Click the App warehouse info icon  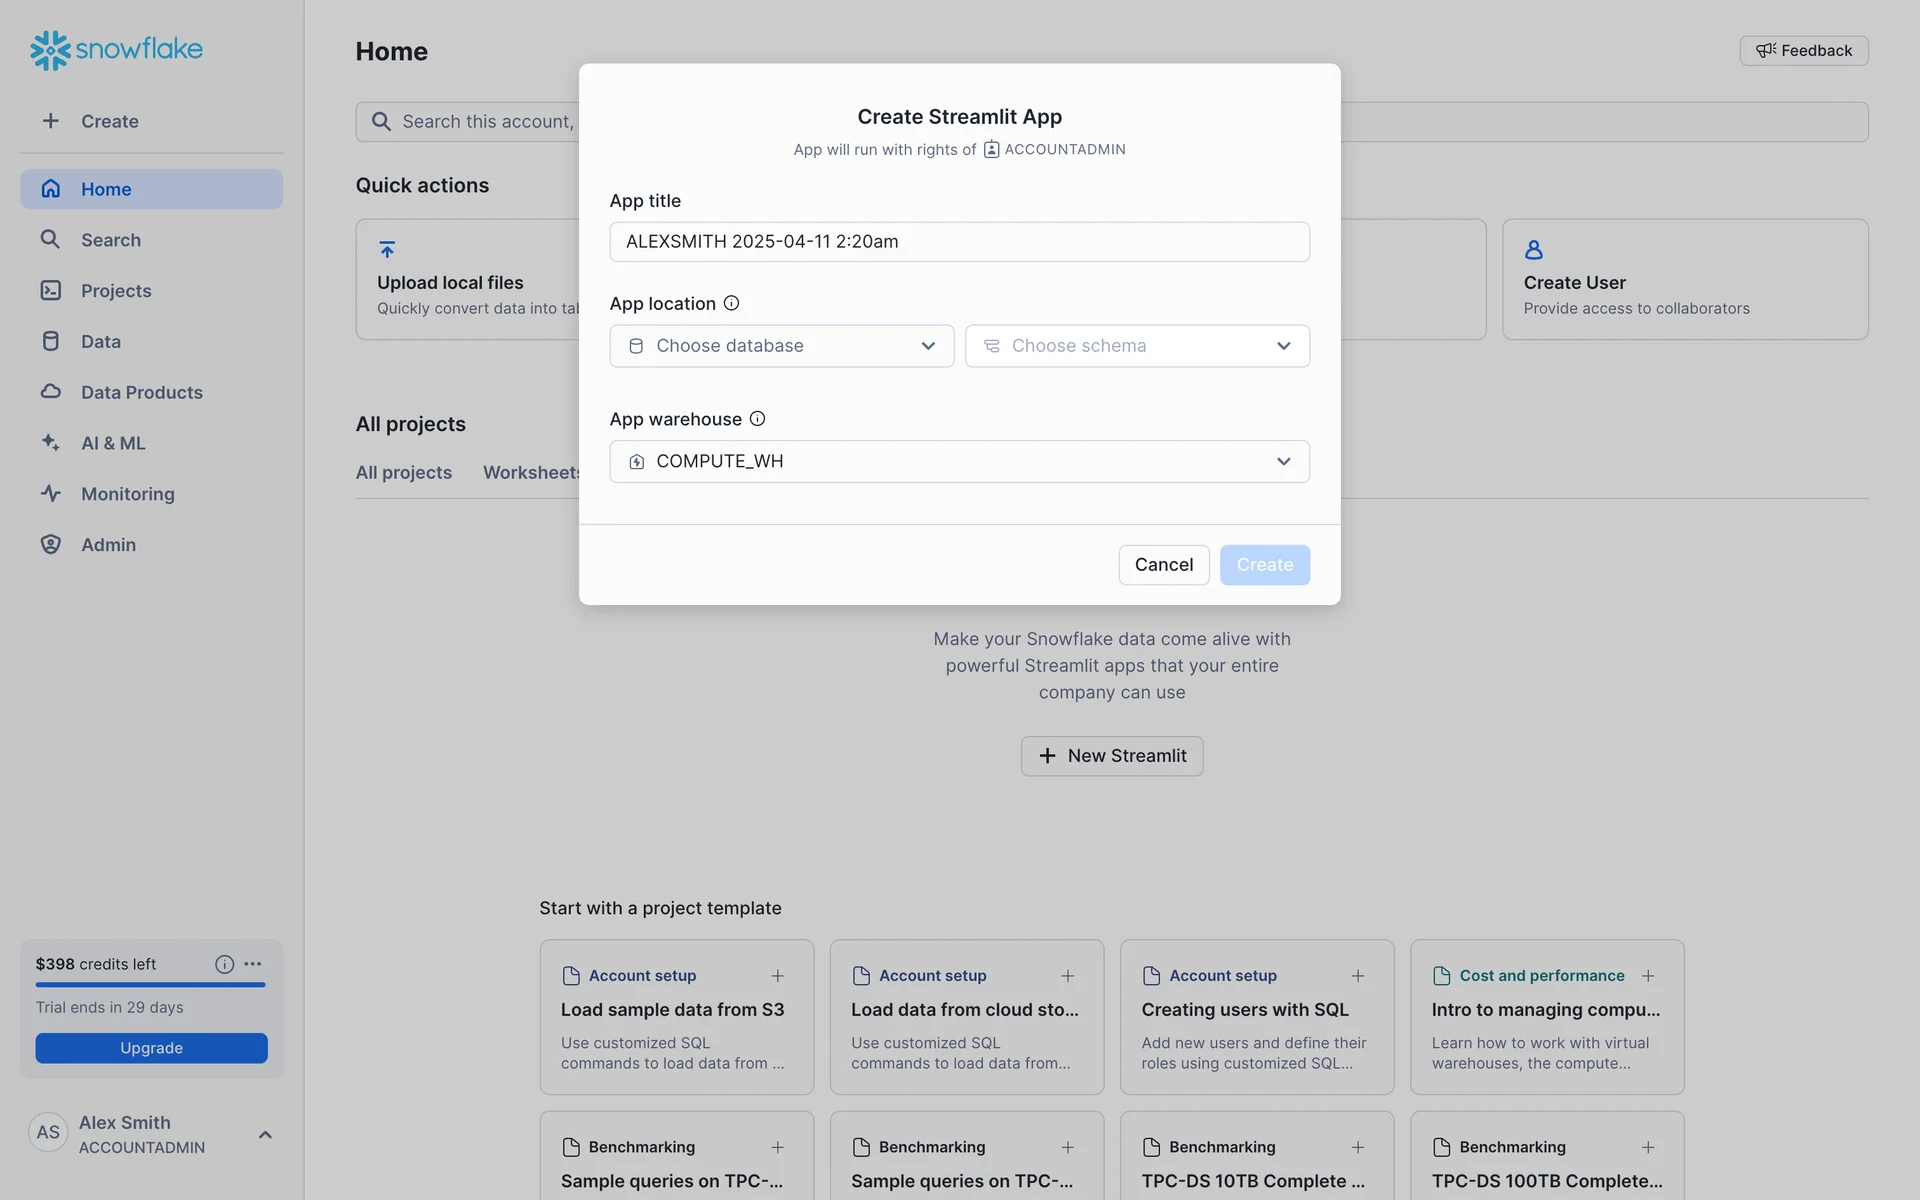(757, 419)
